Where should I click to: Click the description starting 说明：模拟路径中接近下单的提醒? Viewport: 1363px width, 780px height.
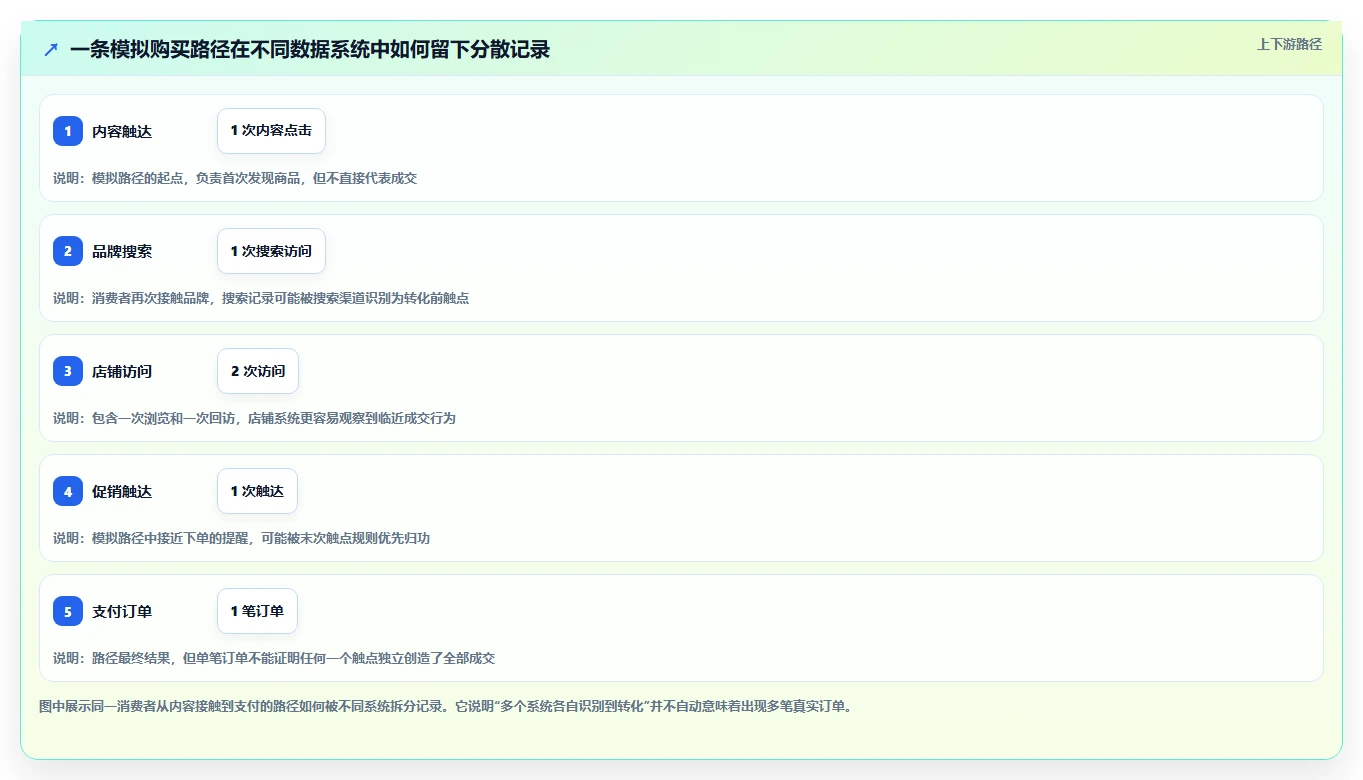pyautogui.click(x=241, y=538)
